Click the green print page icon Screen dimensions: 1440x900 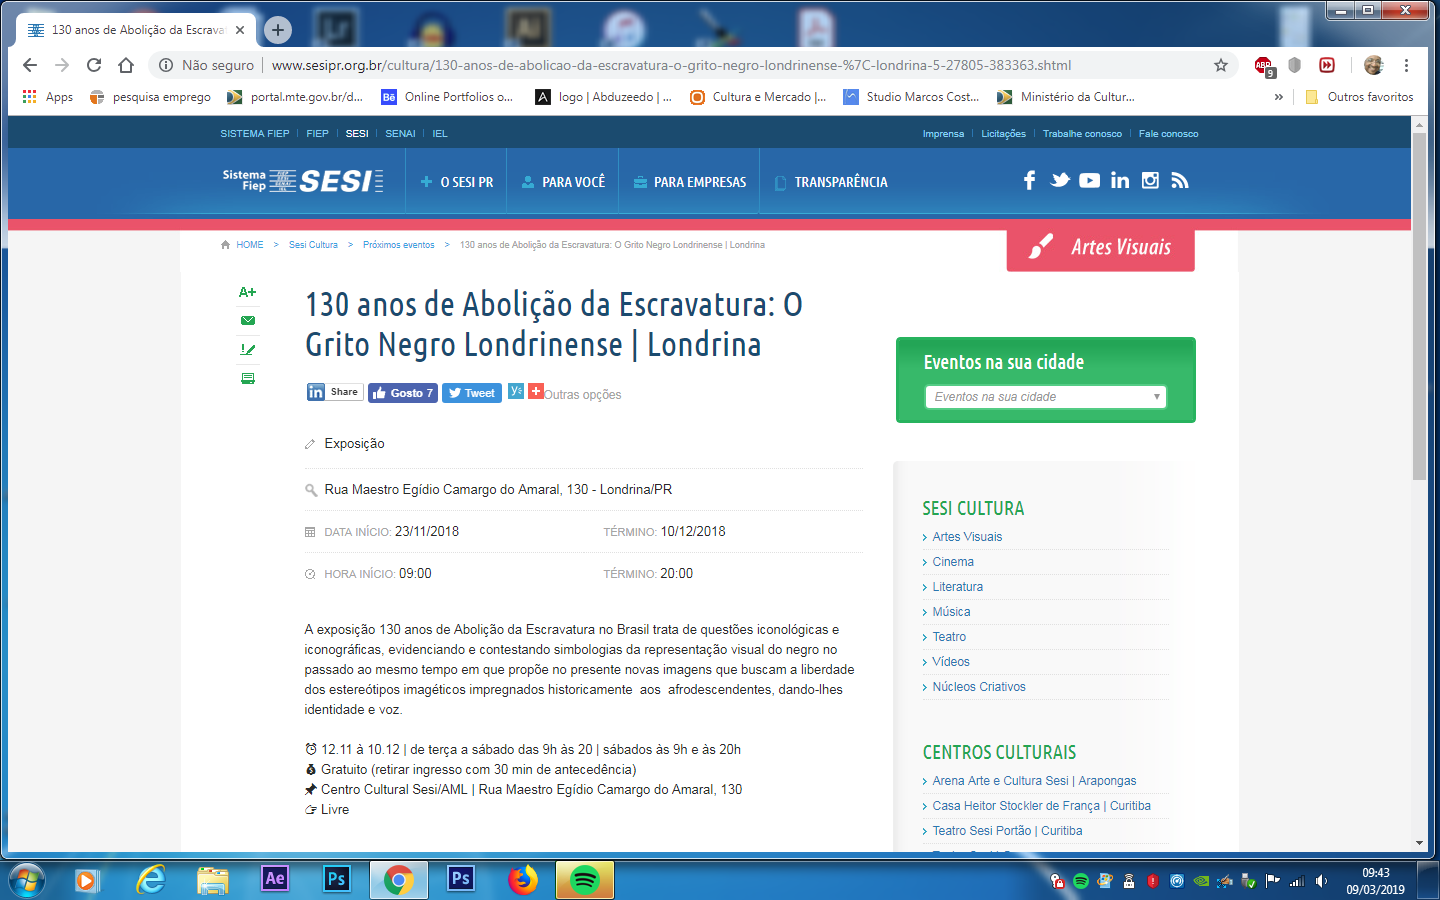tap(248, 378)
